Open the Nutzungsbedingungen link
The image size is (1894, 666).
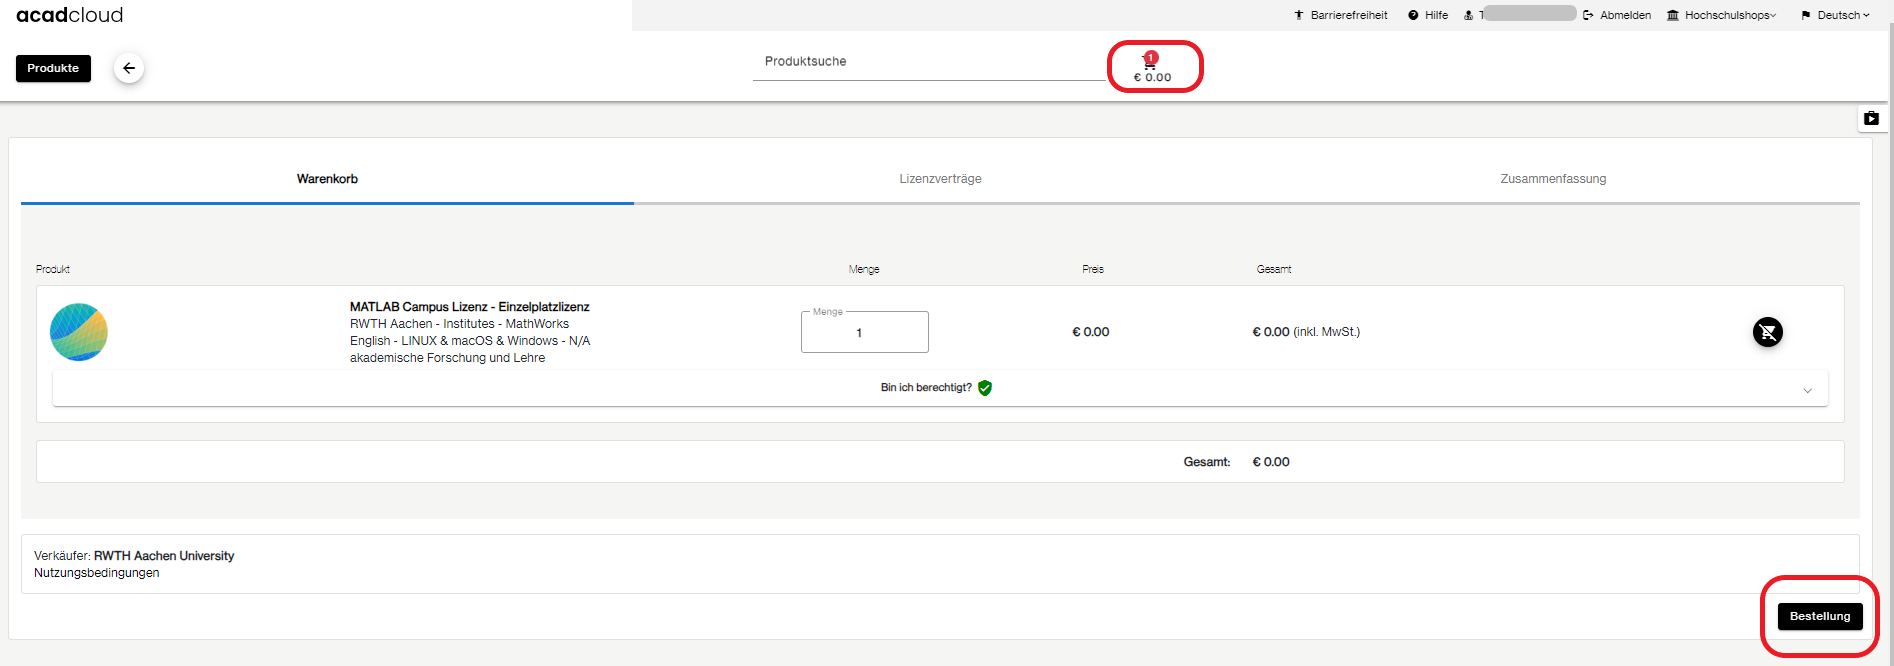coord(97,573)
